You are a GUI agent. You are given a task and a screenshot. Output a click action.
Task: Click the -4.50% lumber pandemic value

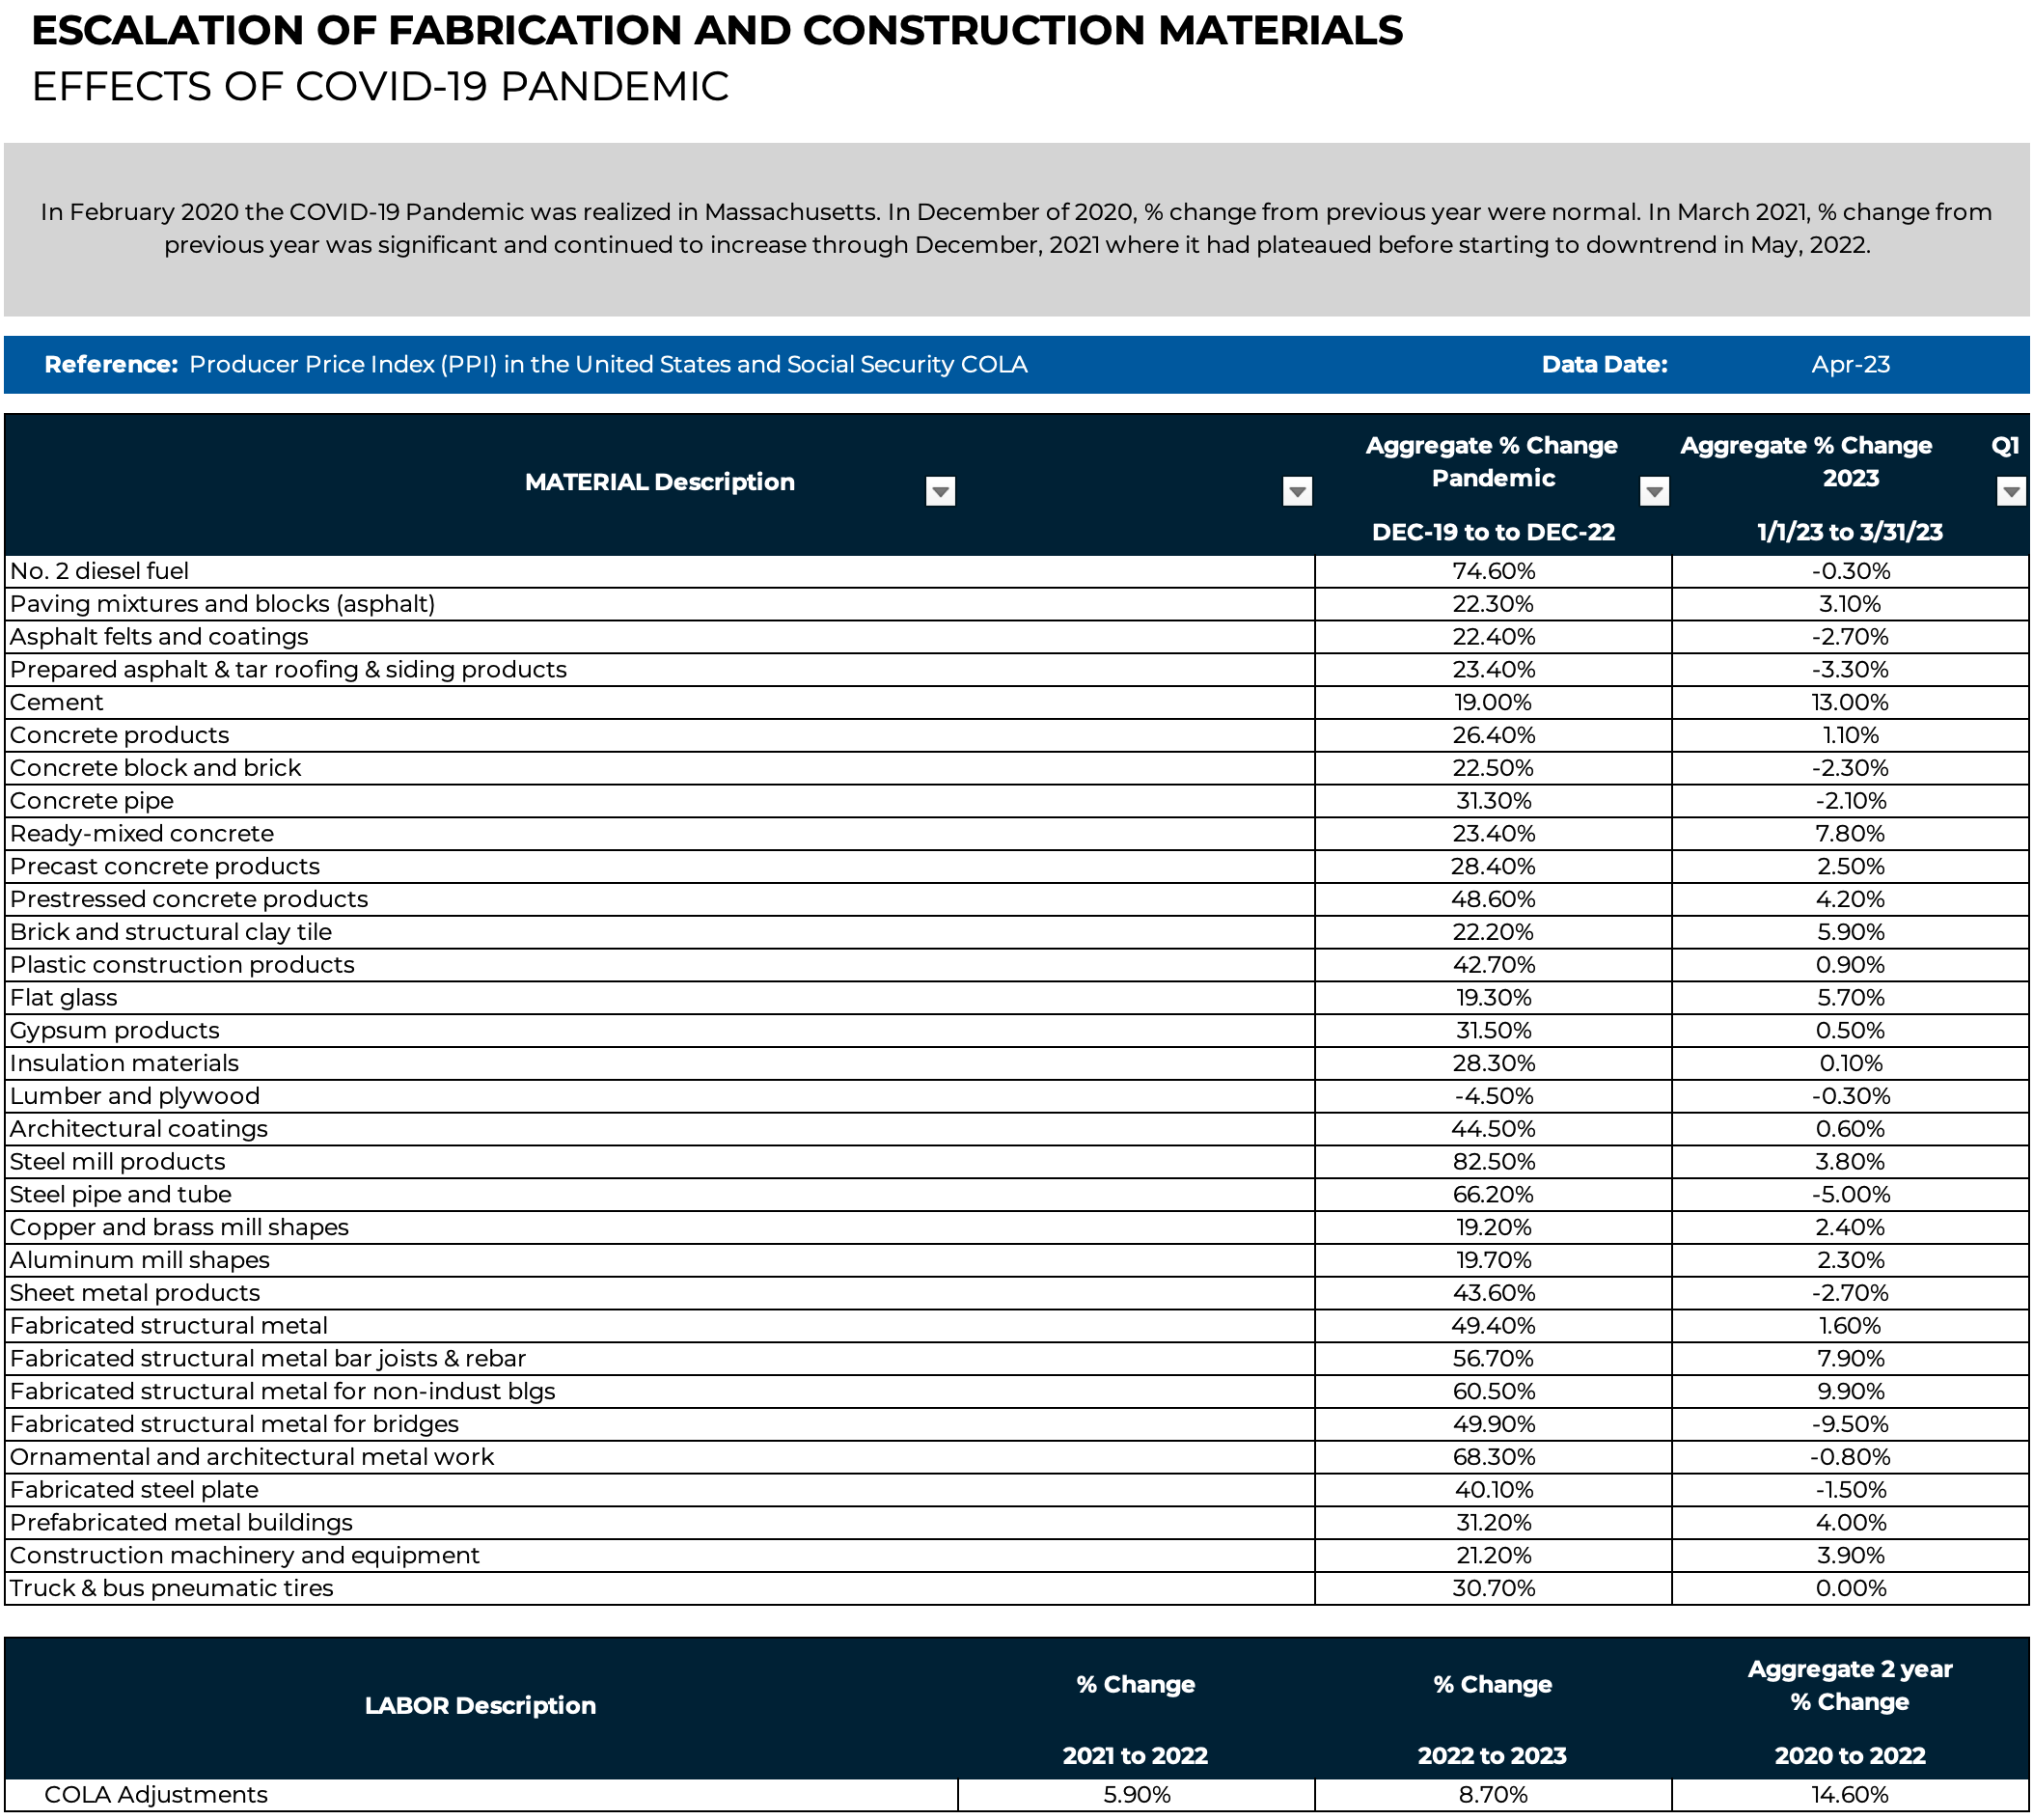point(1493,1096)
